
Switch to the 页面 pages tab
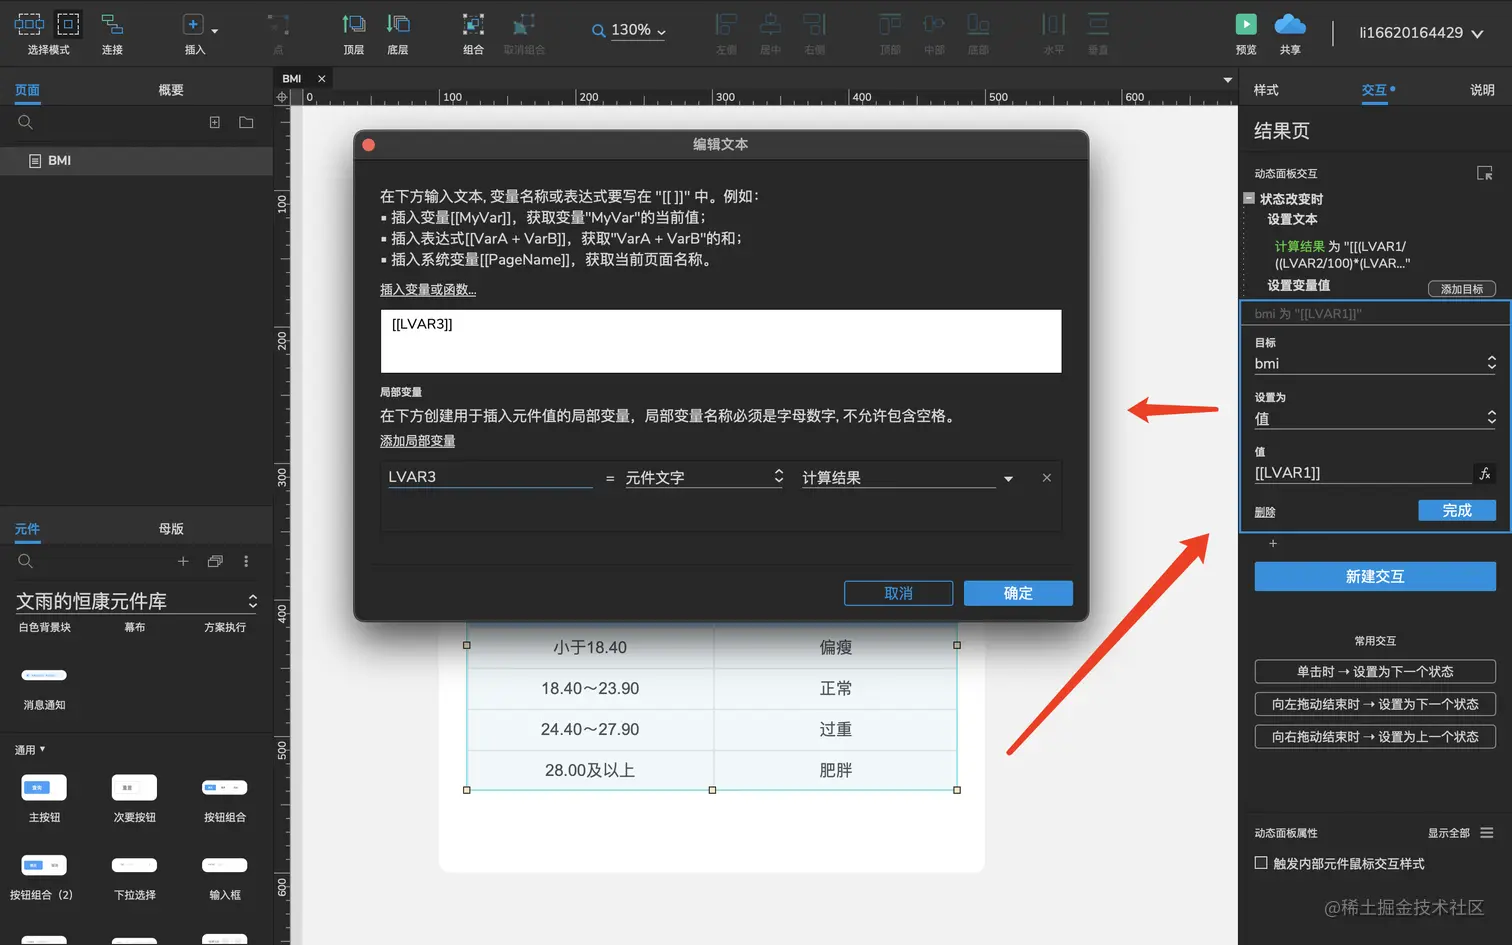(27, 90)
